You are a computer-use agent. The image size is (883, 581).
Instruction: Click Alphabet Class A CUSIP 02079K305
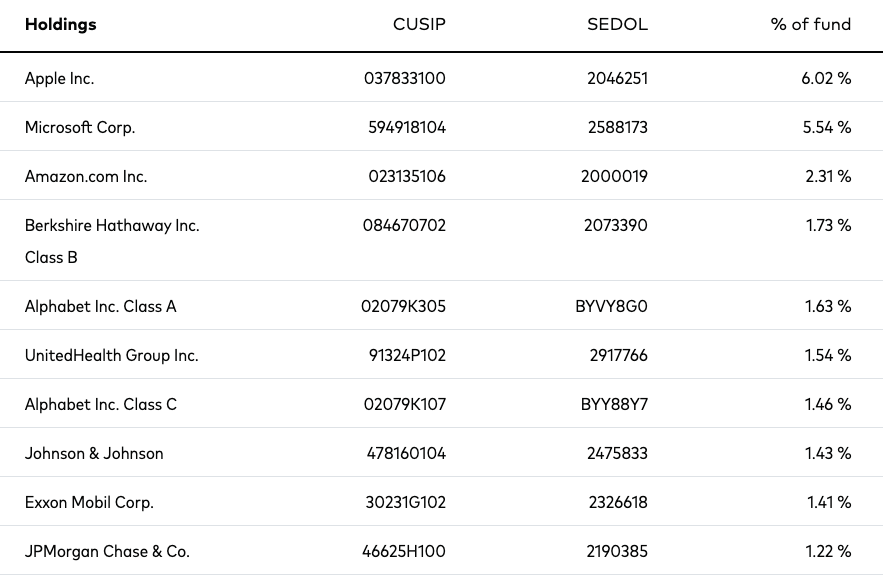403,306
